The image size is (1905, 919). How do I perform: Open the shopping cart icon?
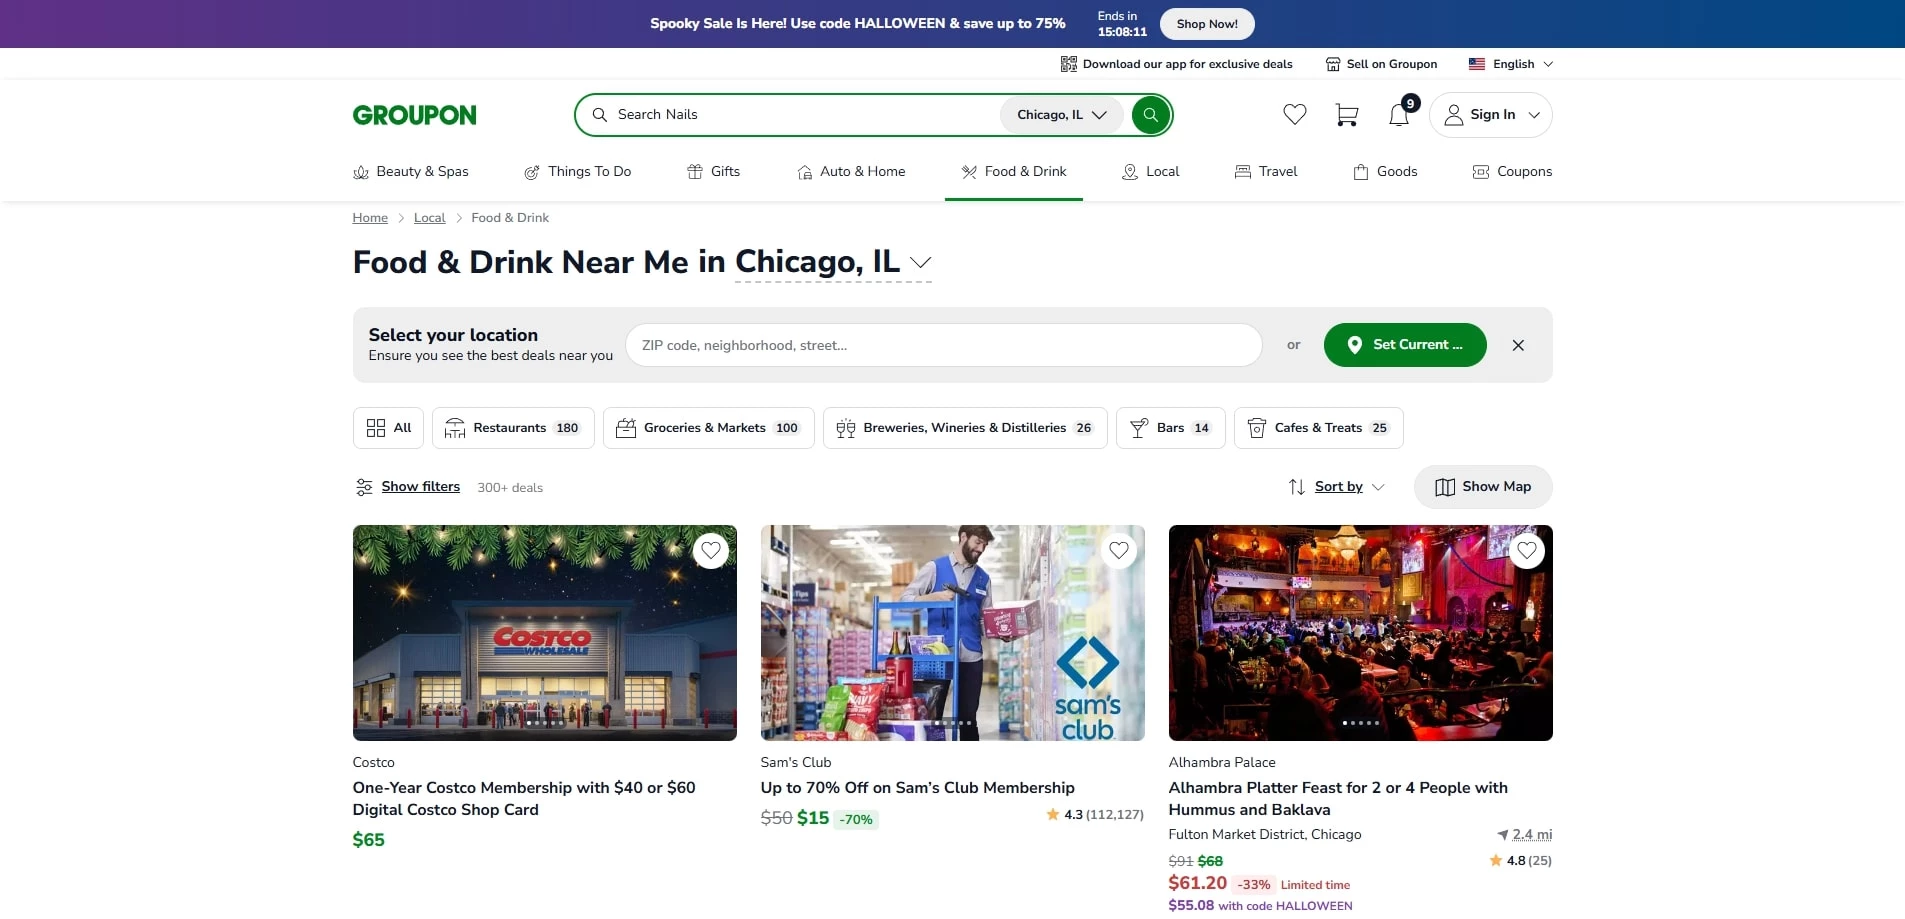pos(1345,114)
